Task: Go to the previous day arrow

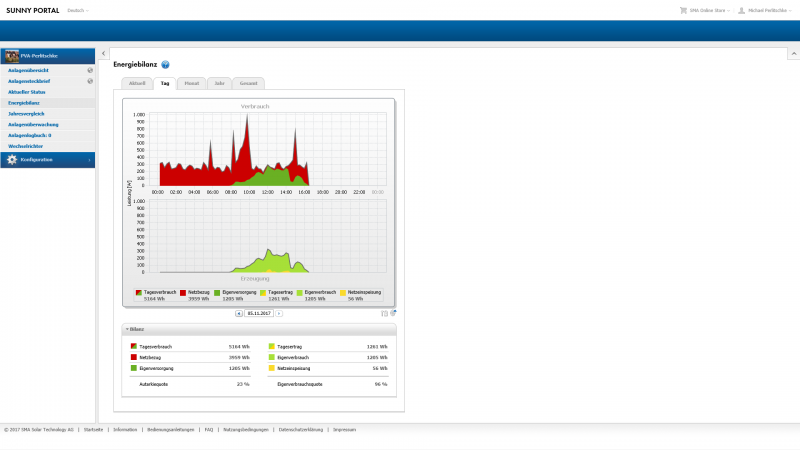Action: point(239,313)
